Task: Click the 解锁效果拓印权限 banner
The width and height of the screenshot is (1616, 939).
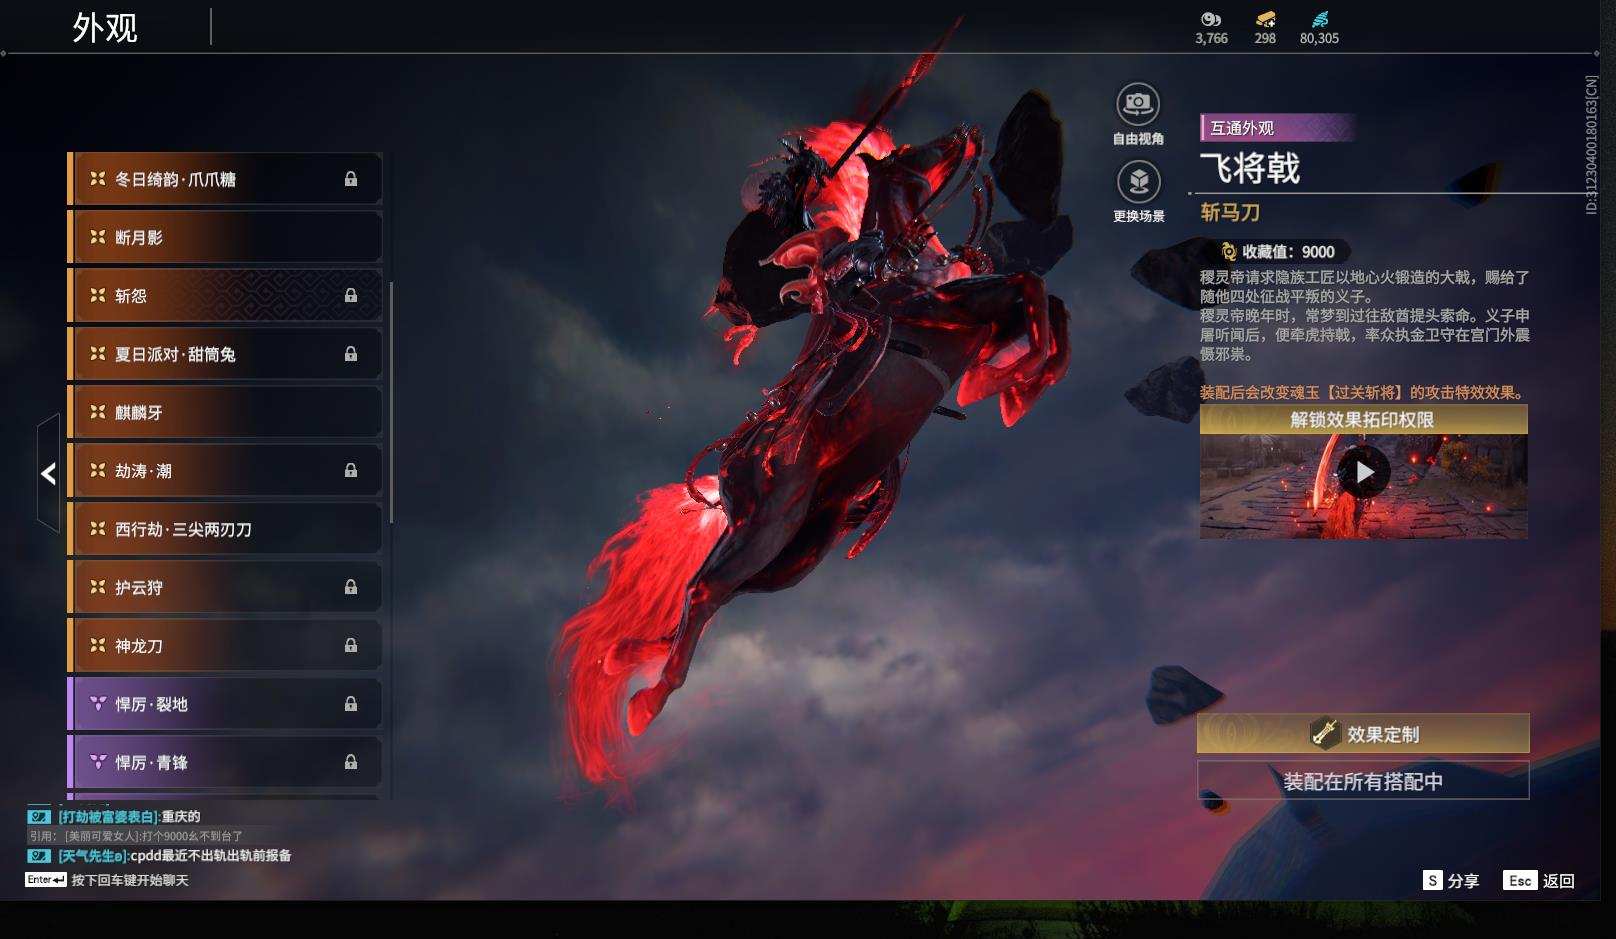Action: click(x=1363, y=420)
